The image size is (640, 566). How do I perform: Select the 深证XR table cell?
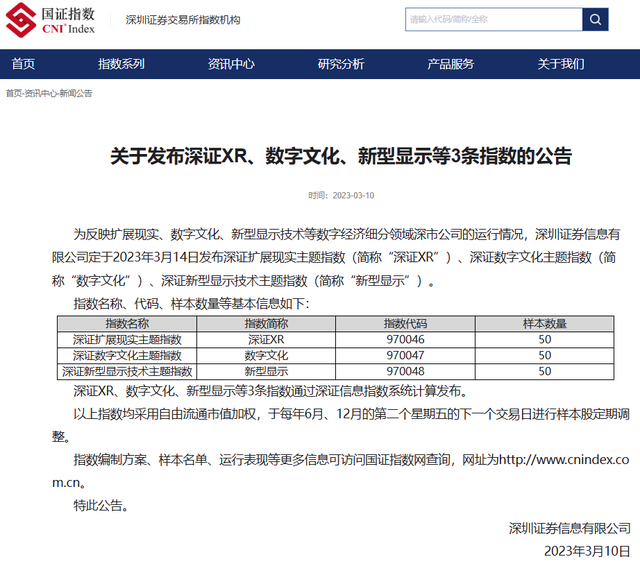pyautogui.click(x=267, y=340)
